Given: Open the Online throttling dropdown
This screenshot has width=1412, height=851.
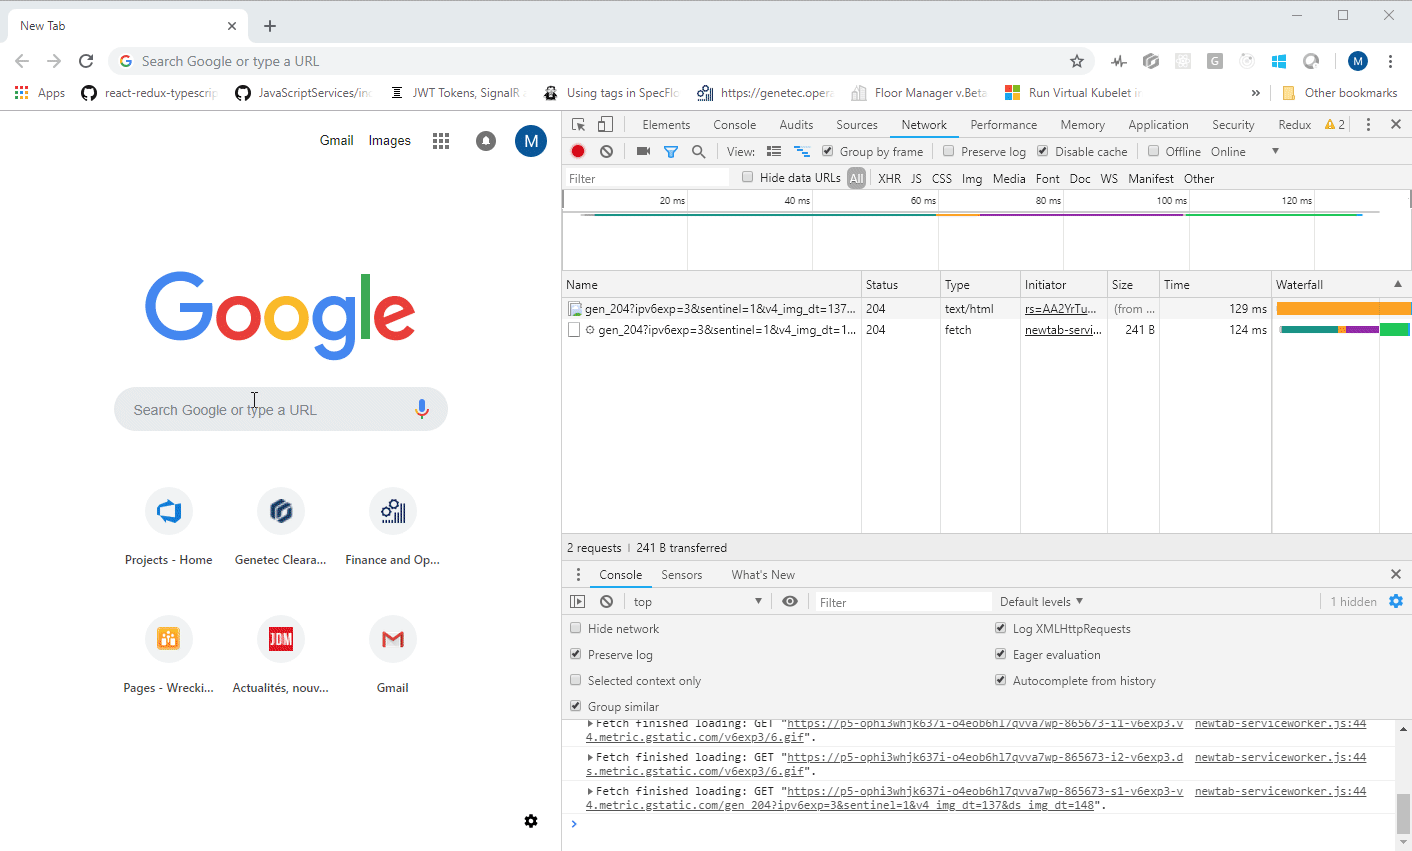Looking at the screenshot, I should pyautogui.click(x=1244, y=152).
